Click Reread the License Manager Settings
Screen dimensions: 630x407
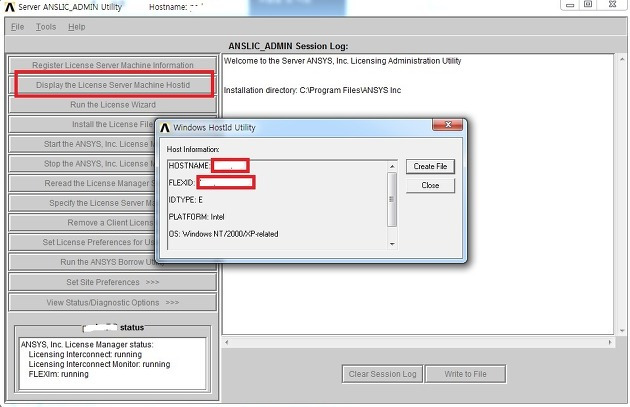[82, 183]
